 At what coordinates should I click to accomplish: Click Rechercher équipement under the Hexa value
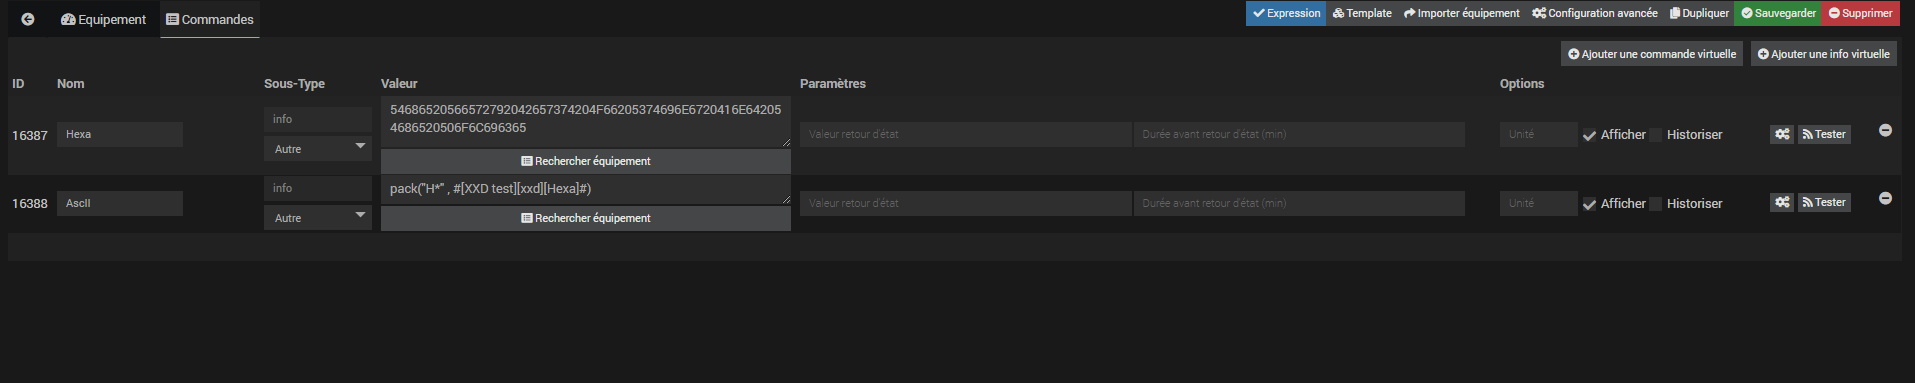(586, 161)
